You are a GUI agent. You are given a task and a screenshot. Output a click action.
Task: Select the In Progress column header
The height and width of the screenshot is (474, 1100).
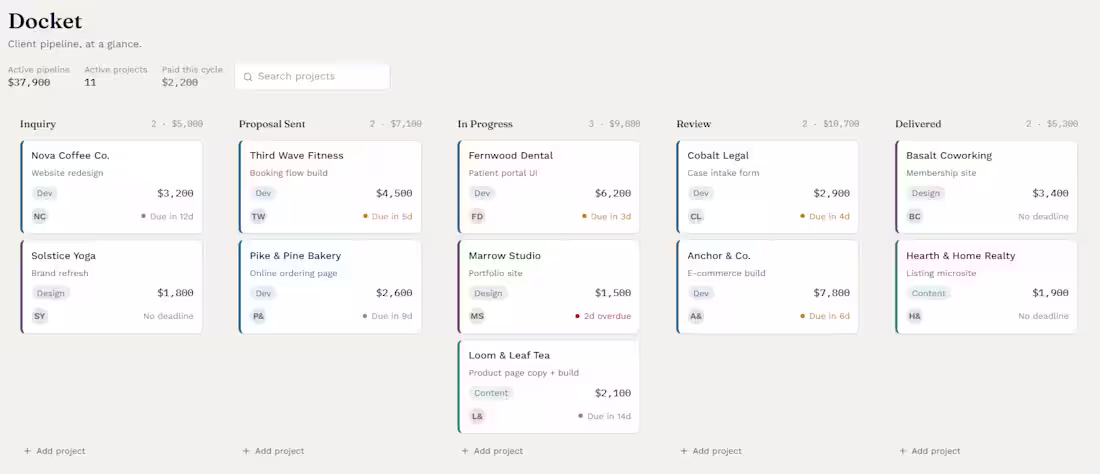pyautogui.click(x=485, y=124)
